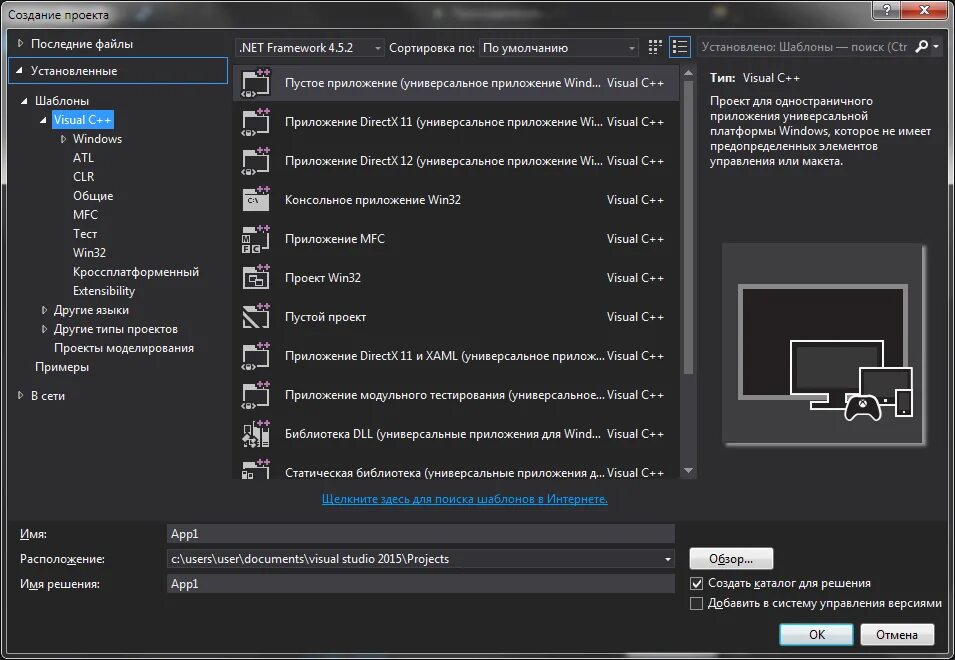This screenshot has height=660, width=955.
Task: Click the Приложение MFC template icon
Action: click(256, 239)
